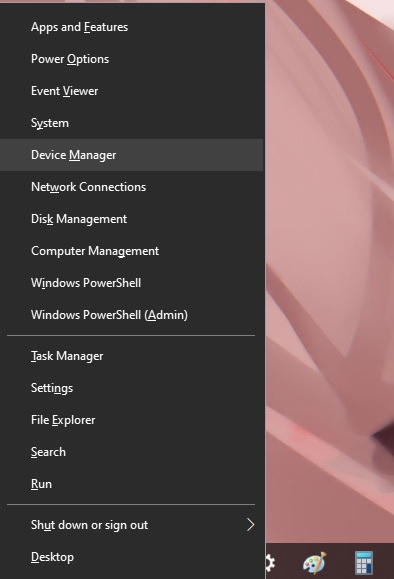Open Calculator from the taskbar
Image resolution: width=394 pixels, height=579 pixels.
click(x=364, y=563)
